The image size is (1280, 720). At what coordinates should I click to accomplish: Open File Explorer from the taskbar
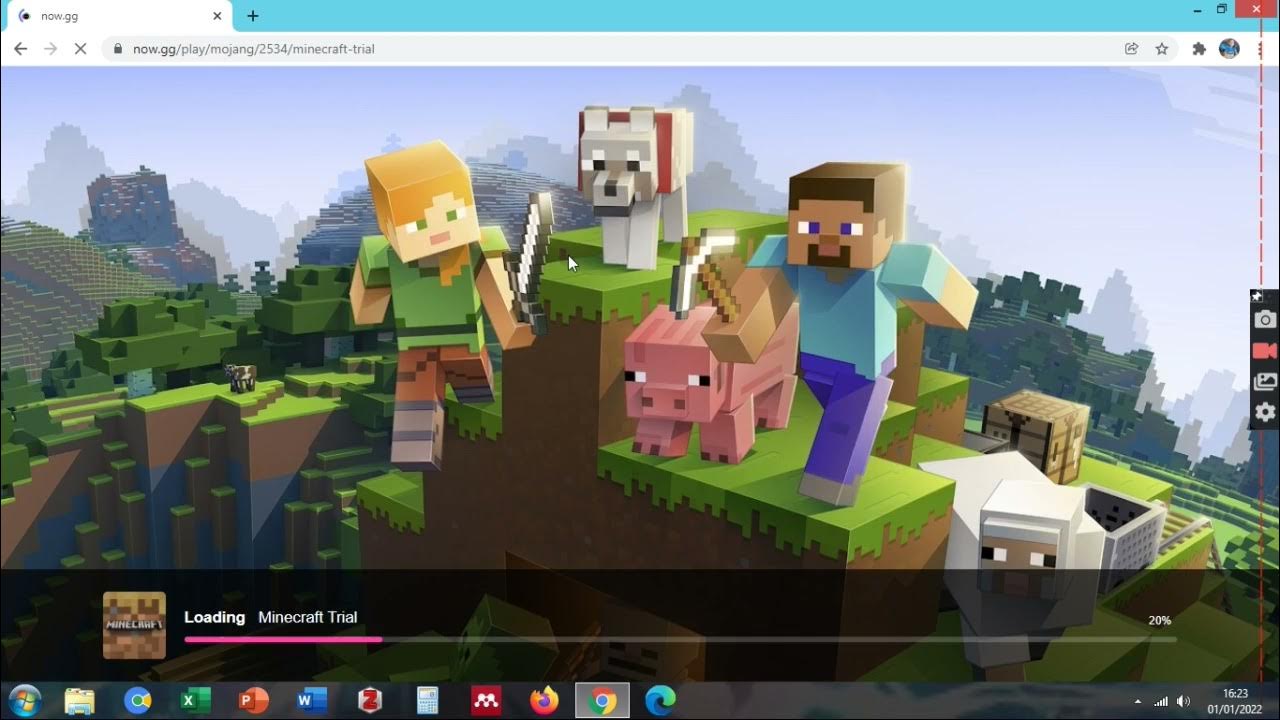point(80,701)
